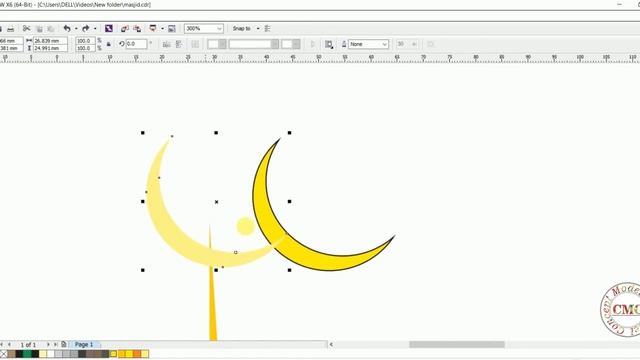Screen dimensions: 640x360
Task: Click the Redo arrow
Action: [x=86, y=29]
